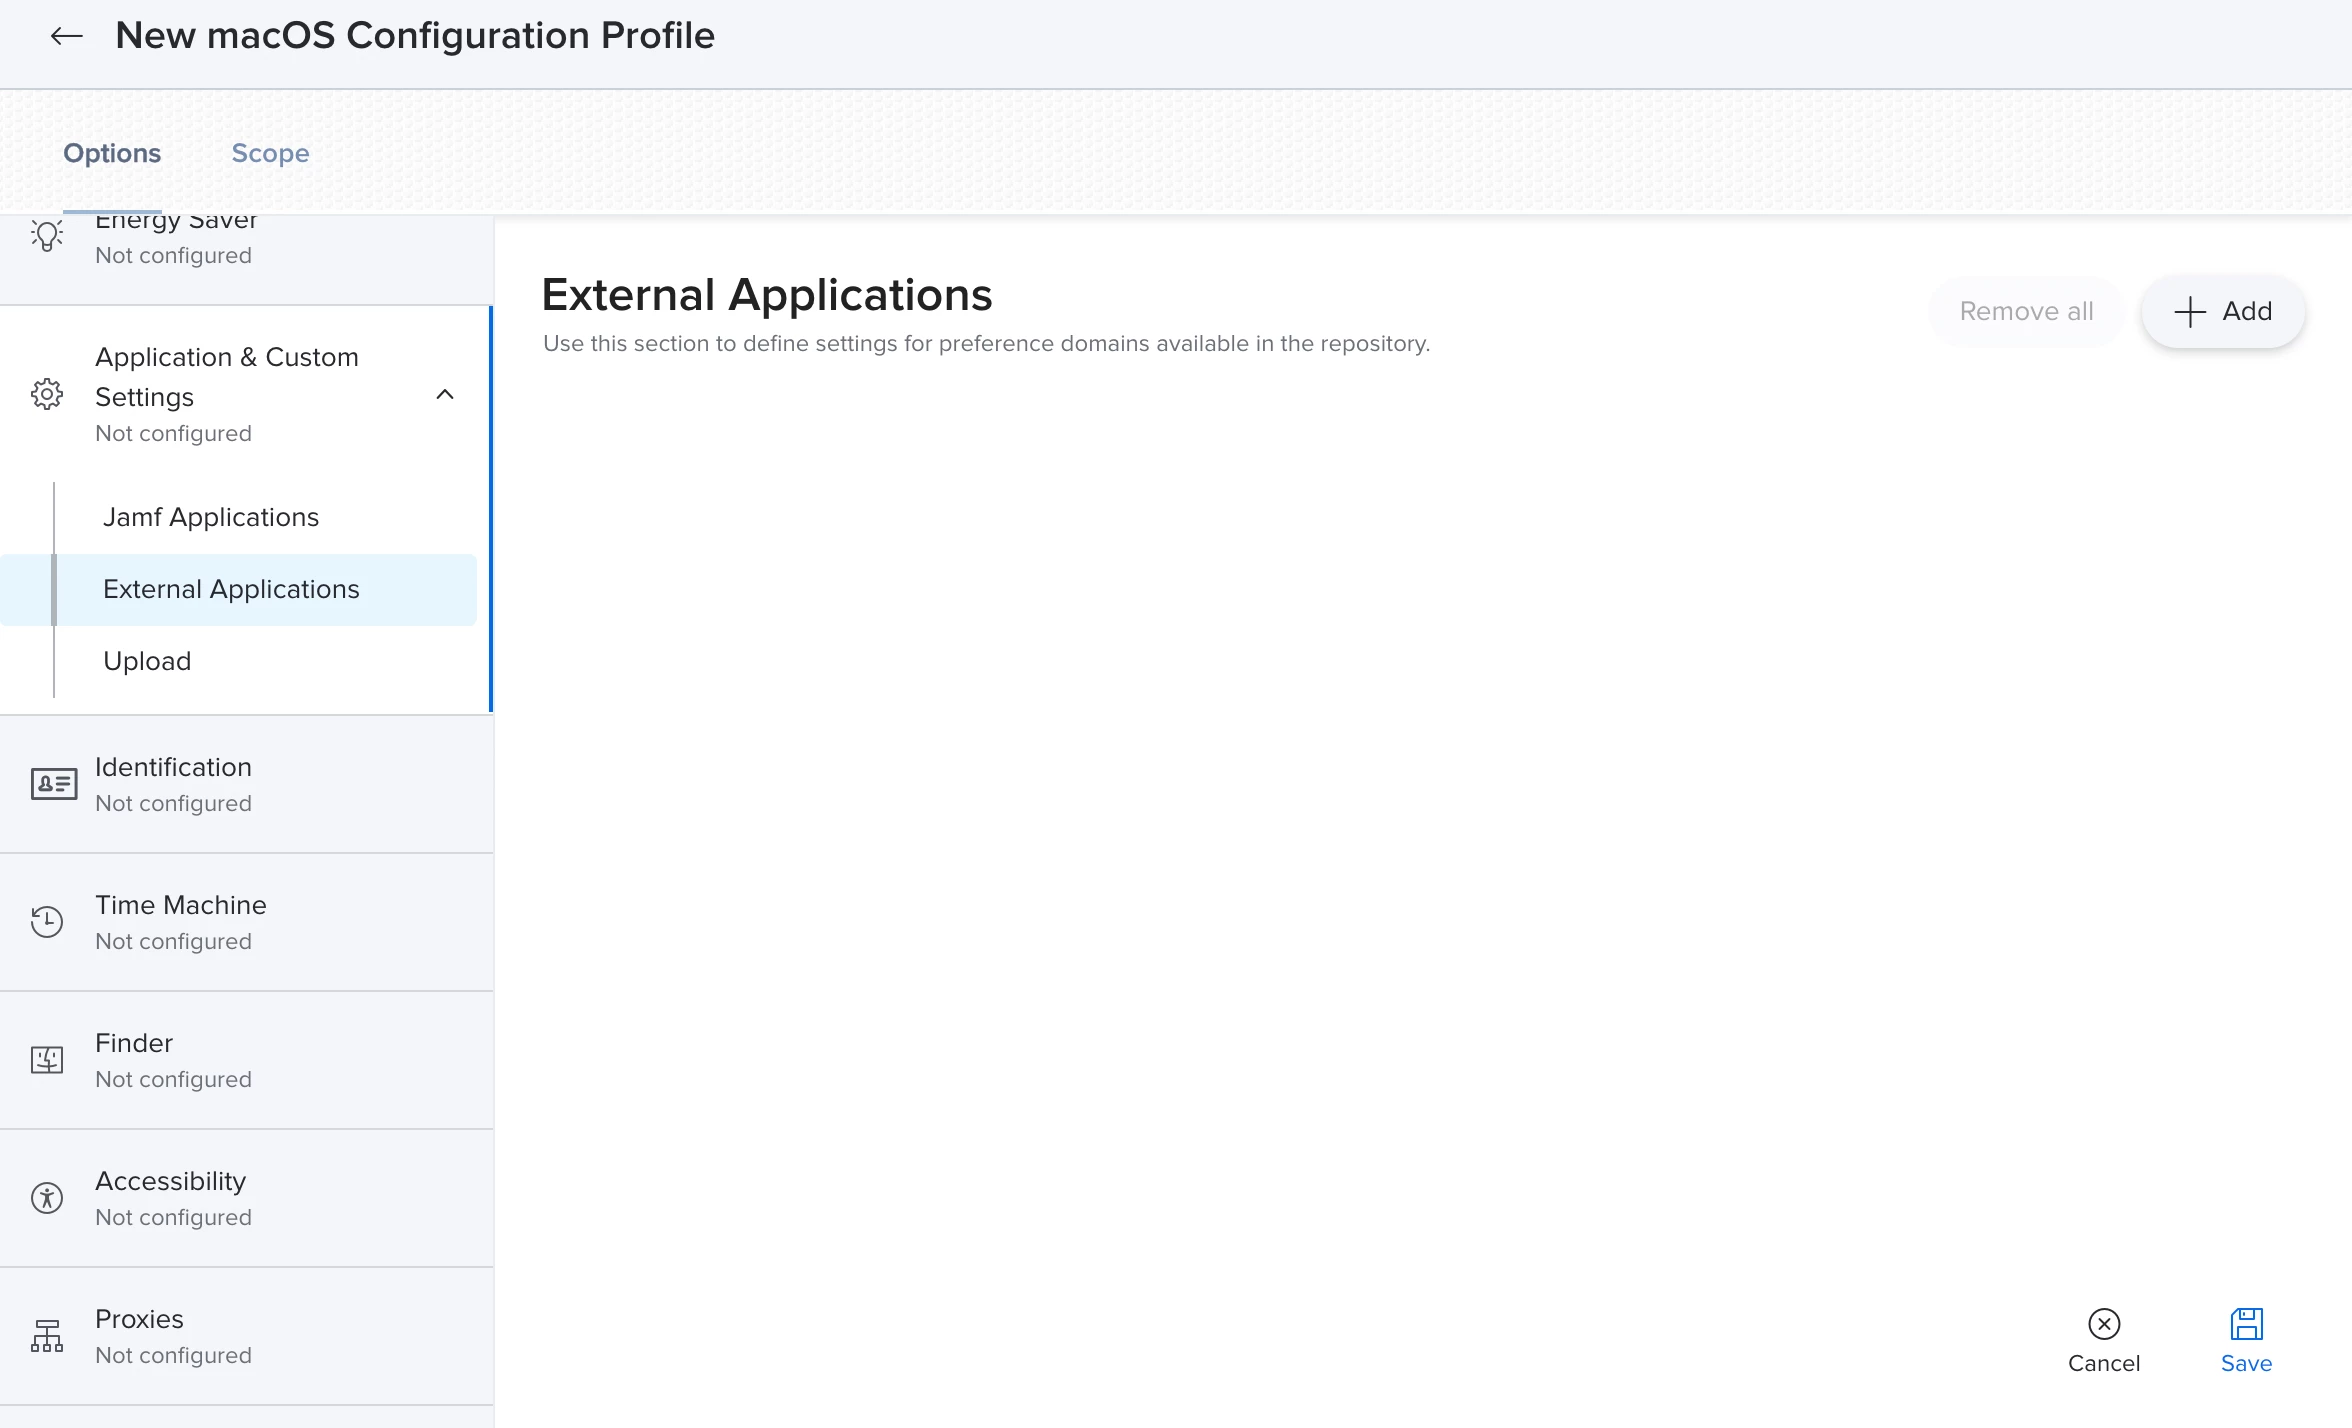Click the Add button label
Viewport: 2352px width, 1428px height.
tap(2247, 312)
